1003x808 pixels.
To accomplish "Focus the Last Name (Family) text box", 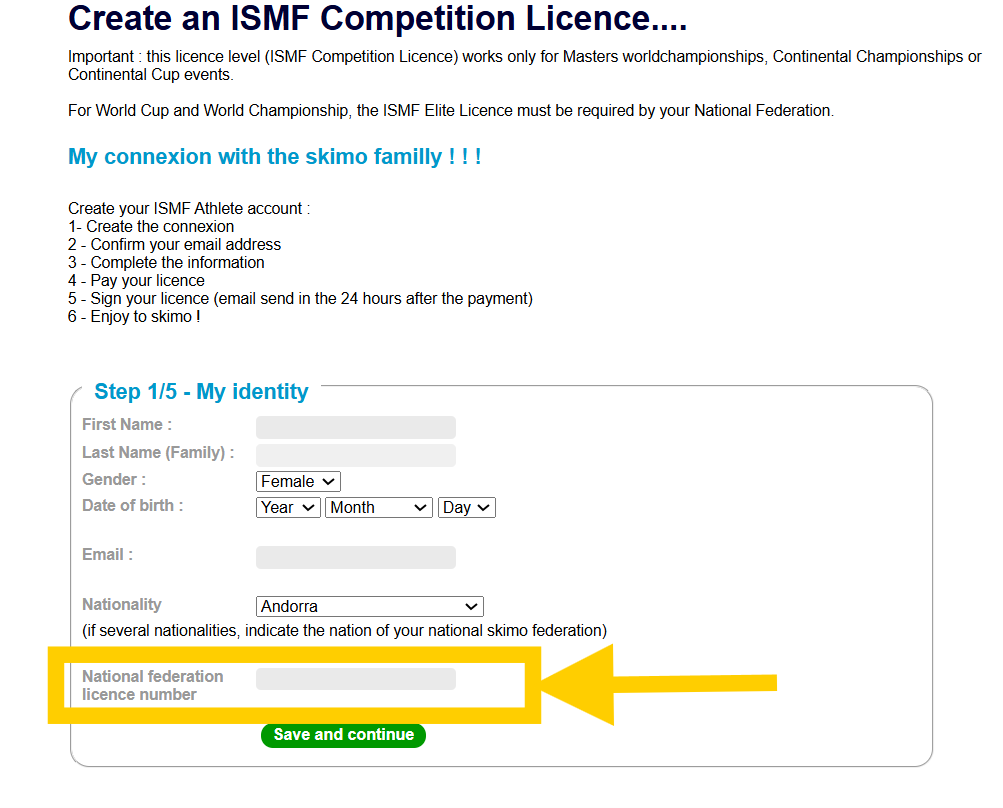I will (x=355, y=455).
